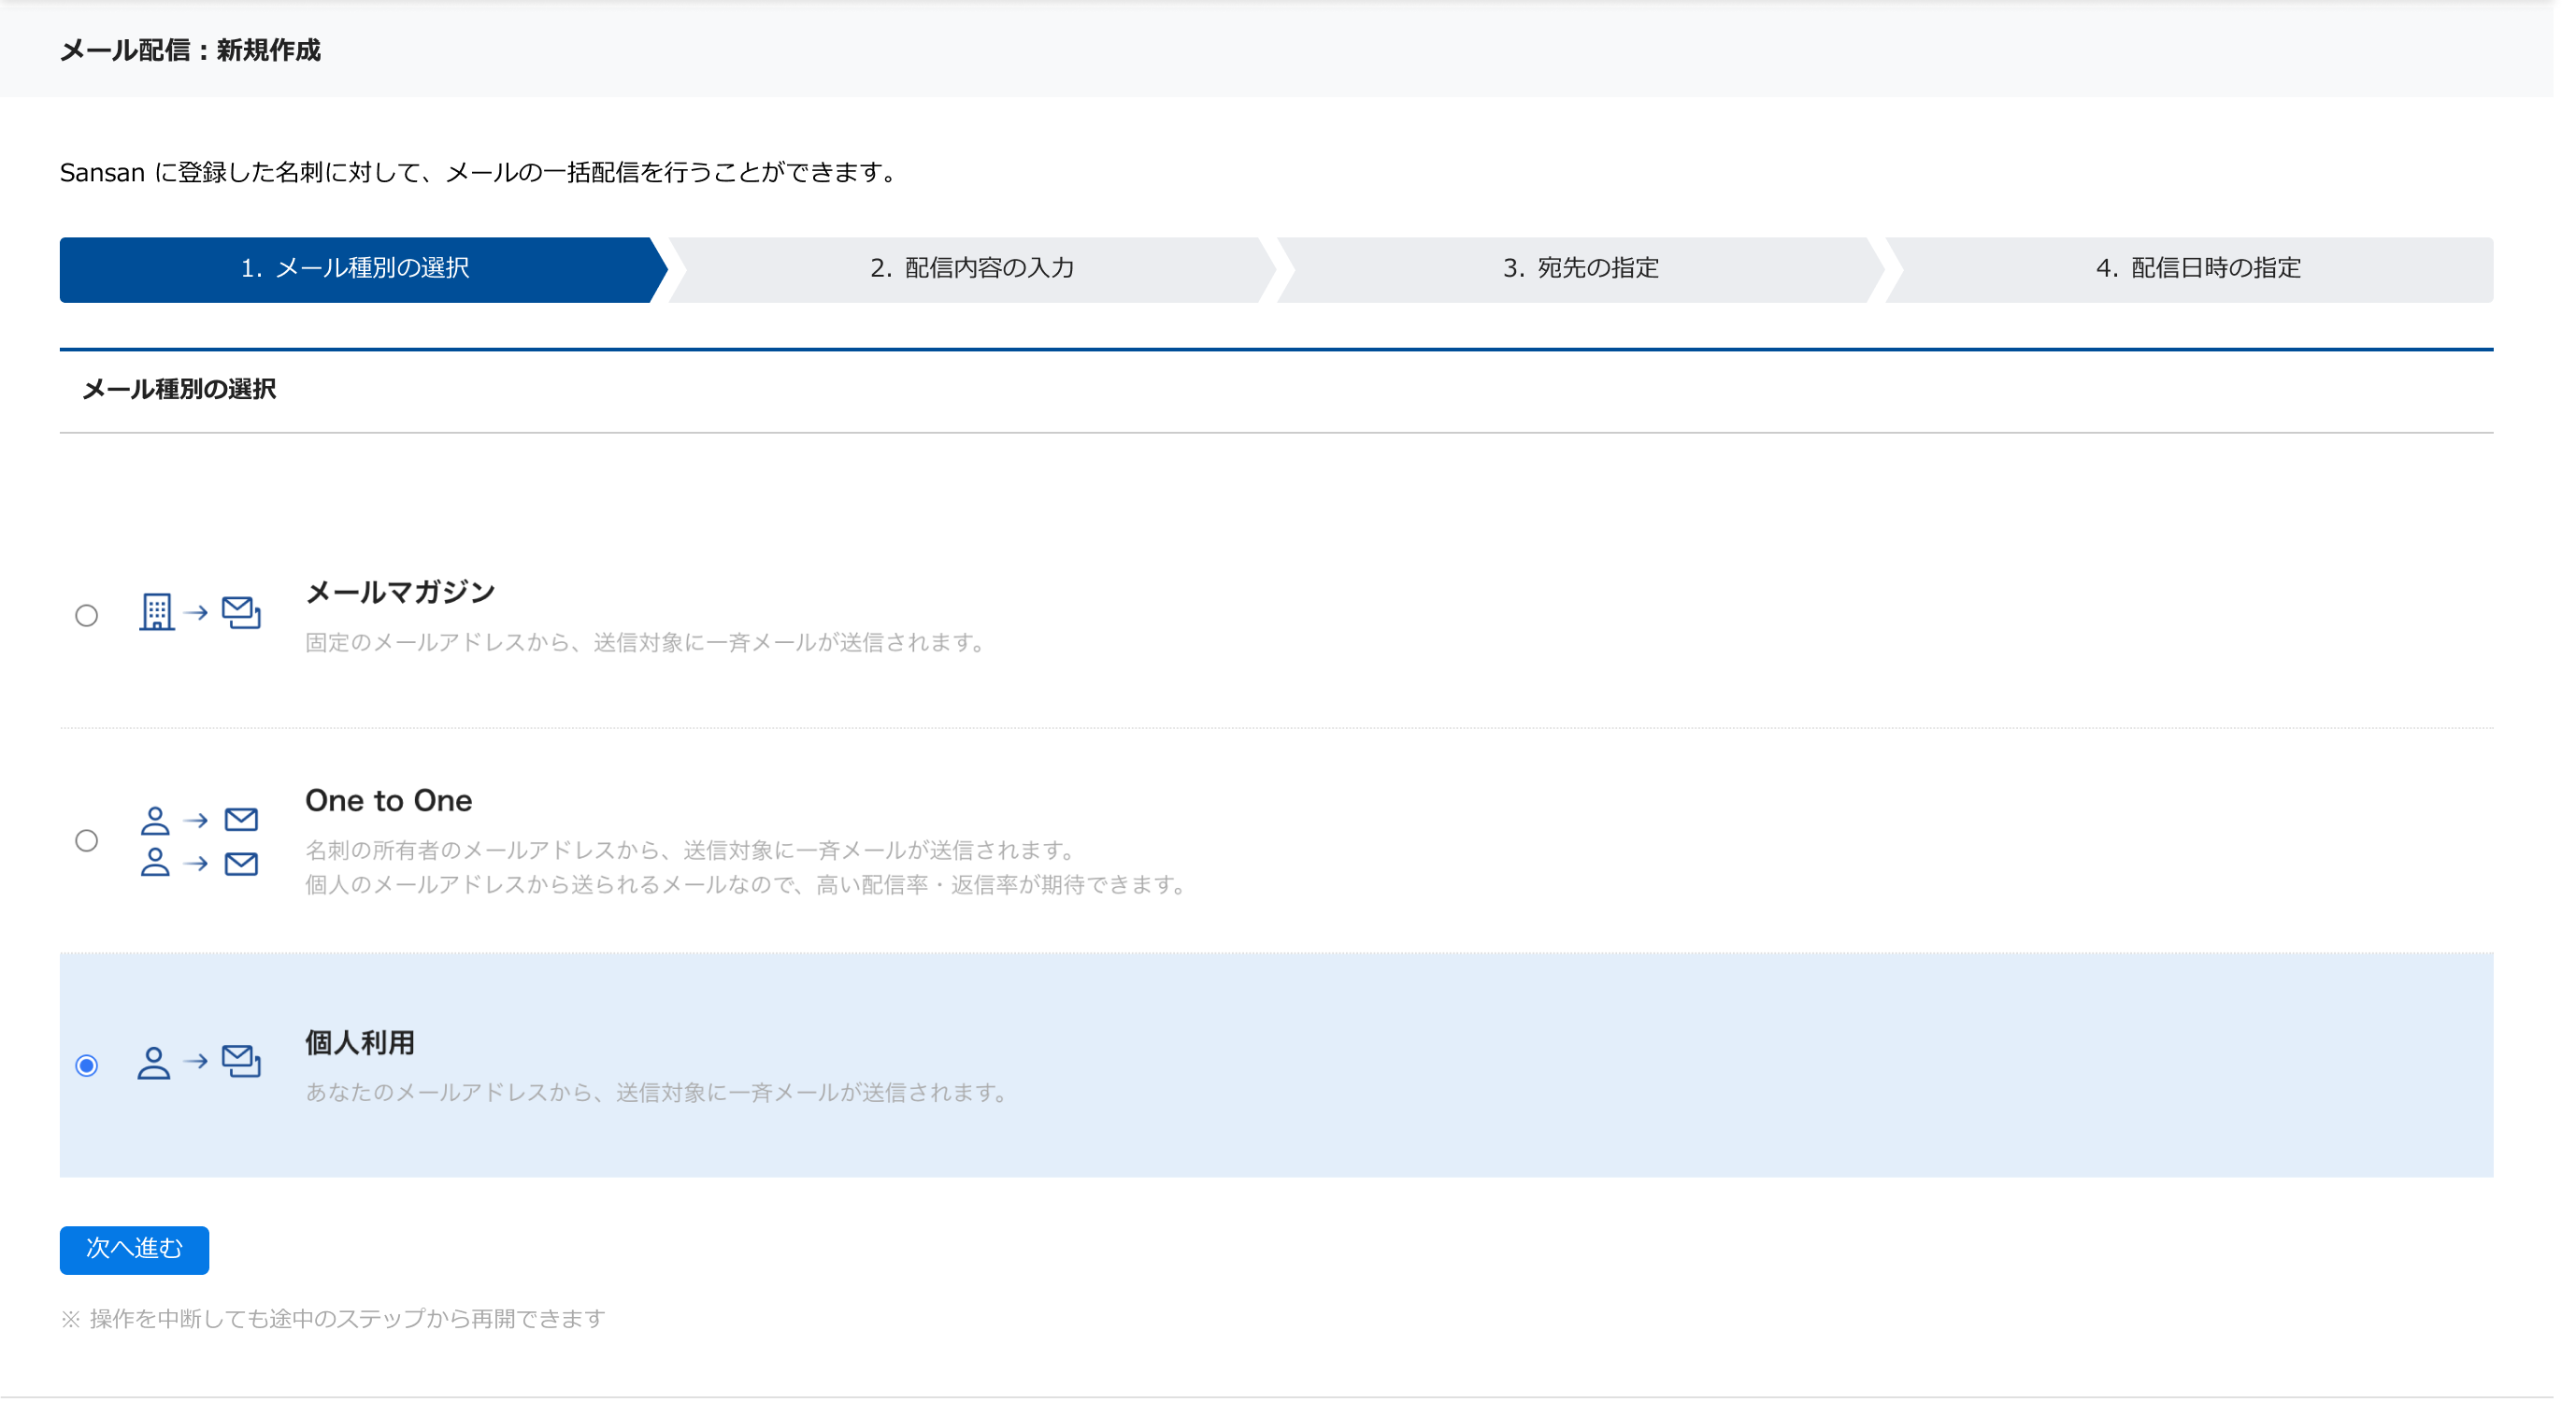The image size is (2576, 1402).
Task: Click the page title メール配信：新規作成
Action: pyautogui.click(x=190, y=50)
